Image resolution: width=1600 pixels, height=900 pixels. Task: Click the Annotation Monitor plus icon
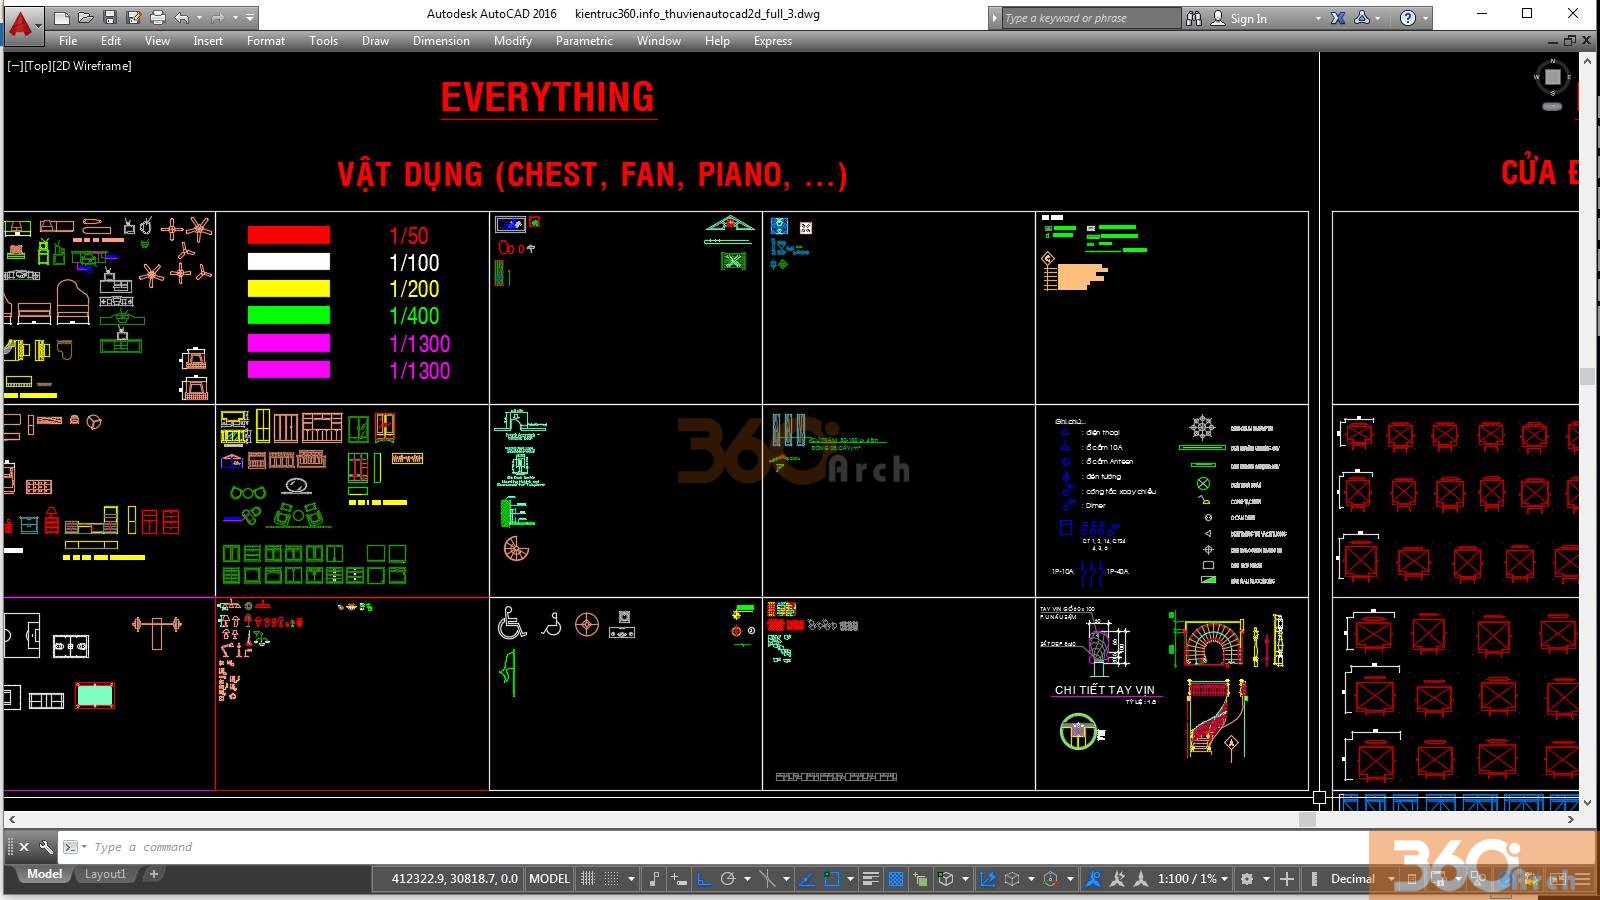coord(1286,879)
